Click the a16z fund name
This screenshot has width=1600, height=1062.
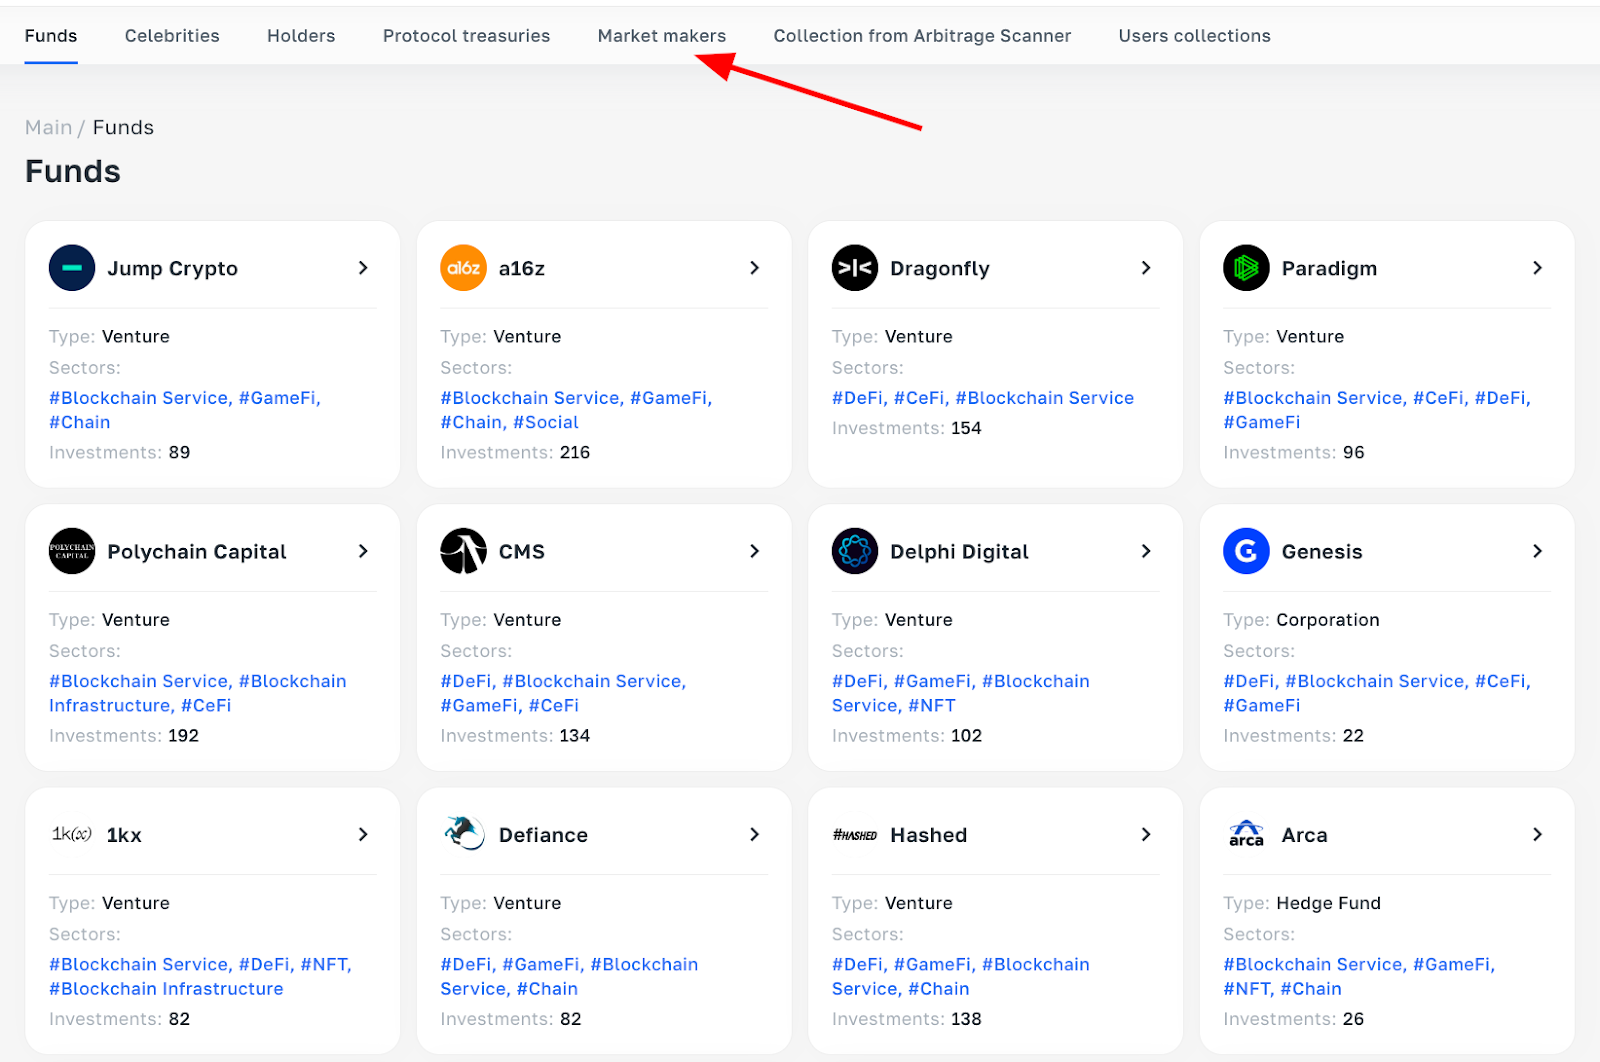[x=522, y=269]
